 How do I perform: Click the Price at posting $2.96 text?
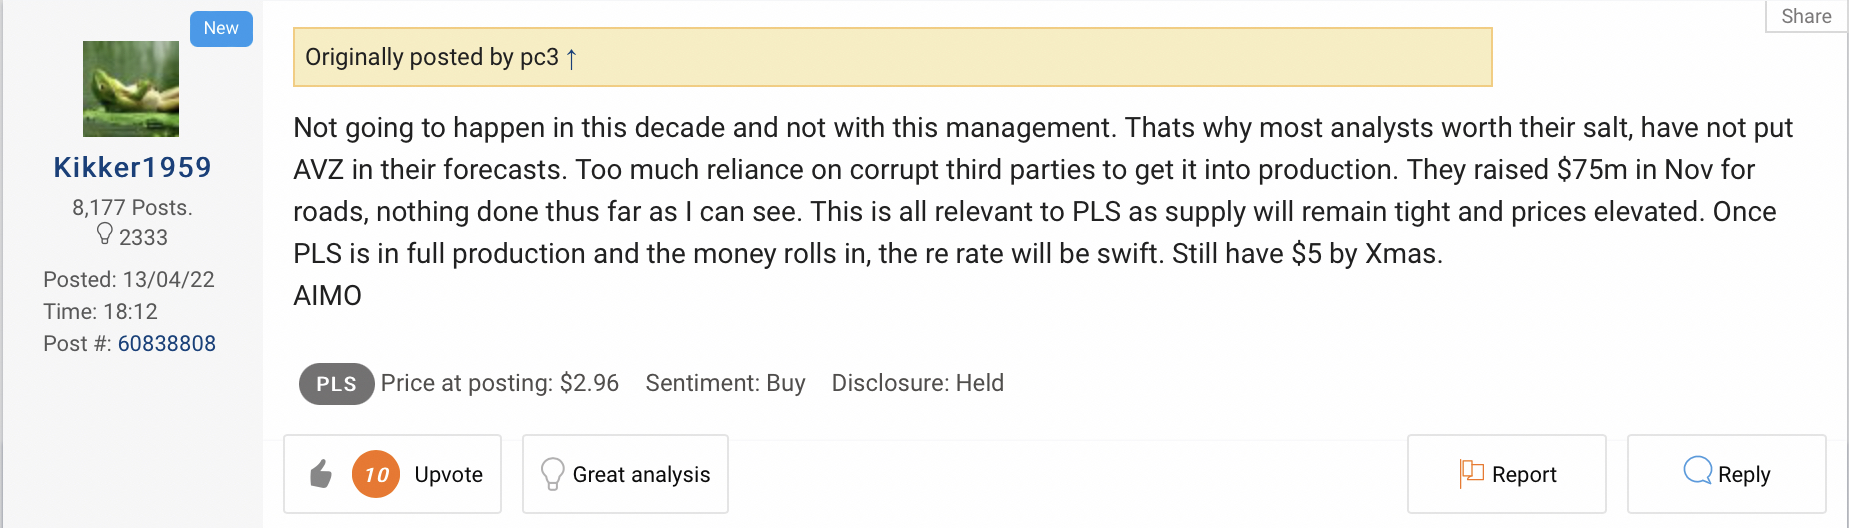[x=499, y=383]
